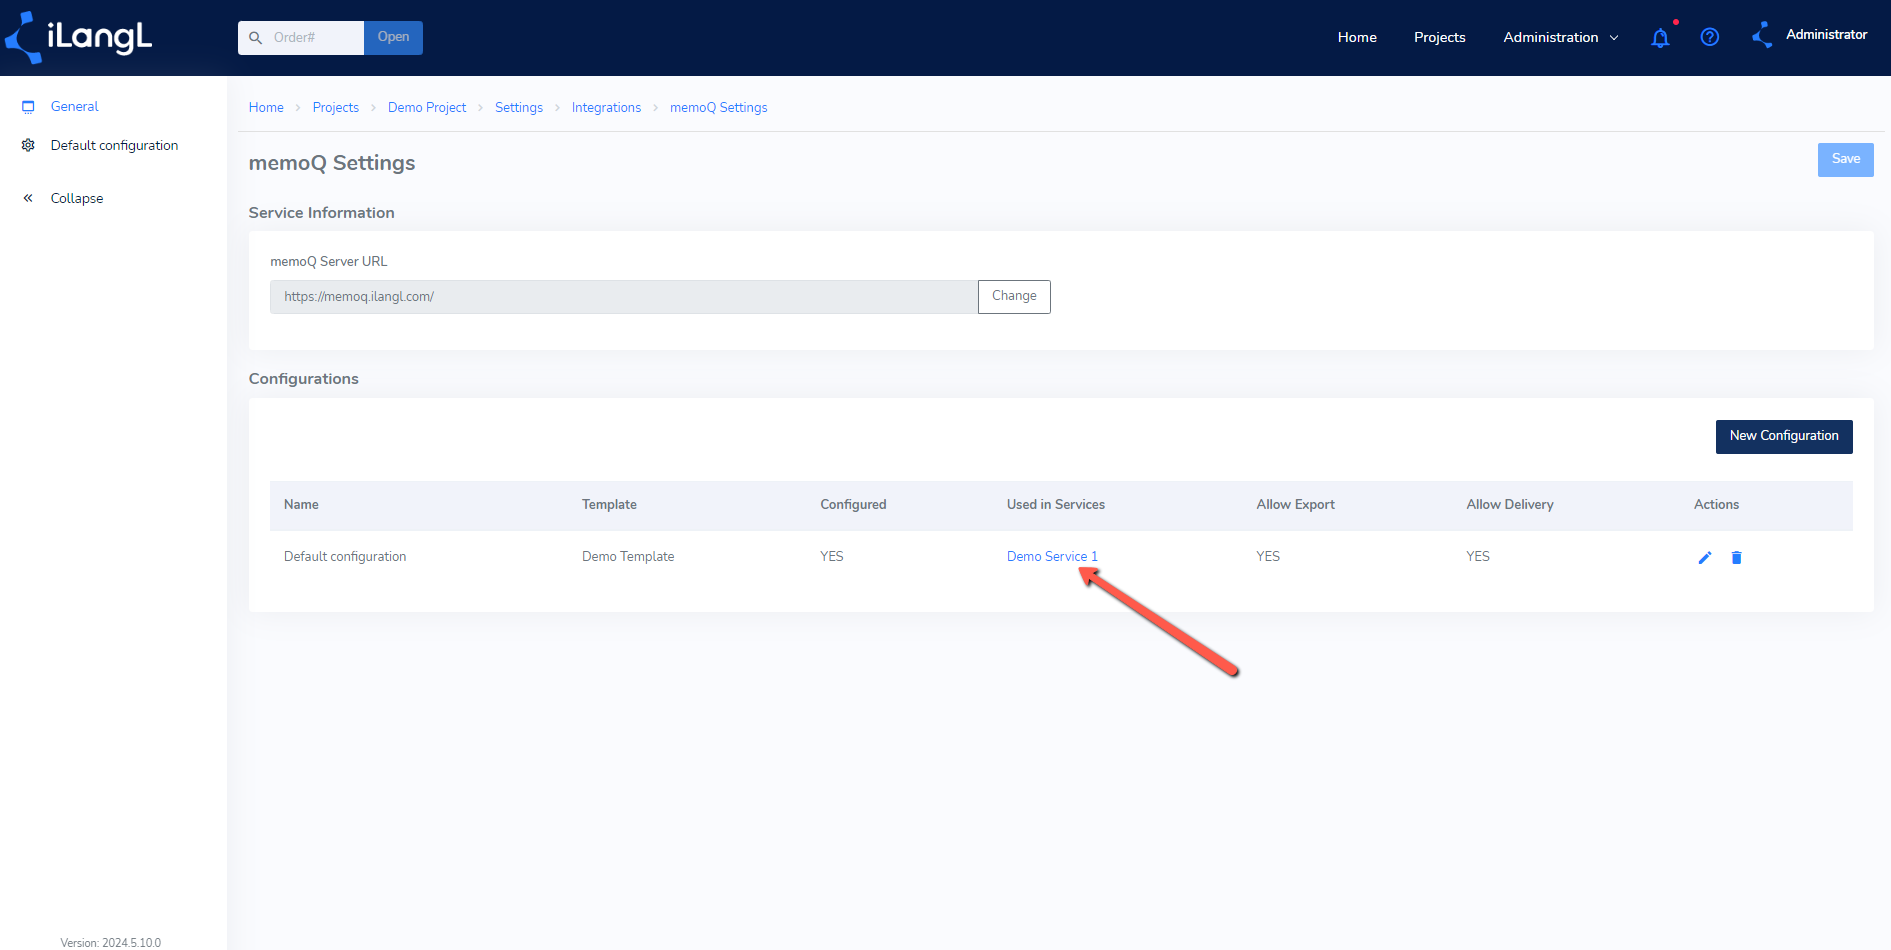Open the Demo Project breadcrumb
Image resolution: width=1891 pixels, height=950 pixels.
pos(427,107)
